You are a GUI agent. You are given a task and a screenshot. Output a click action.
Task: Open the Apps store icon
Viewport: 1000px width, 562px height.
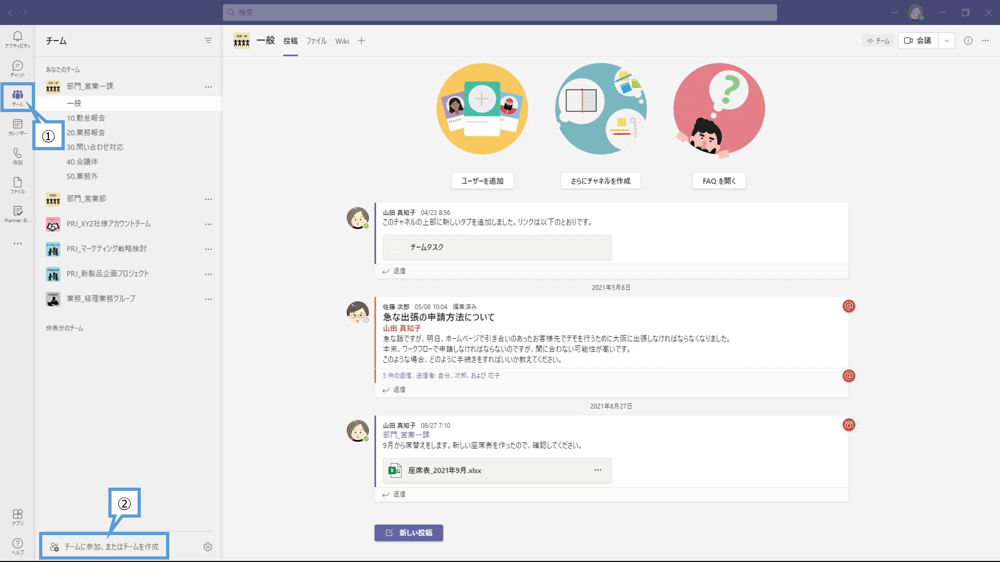pos(17,517)
